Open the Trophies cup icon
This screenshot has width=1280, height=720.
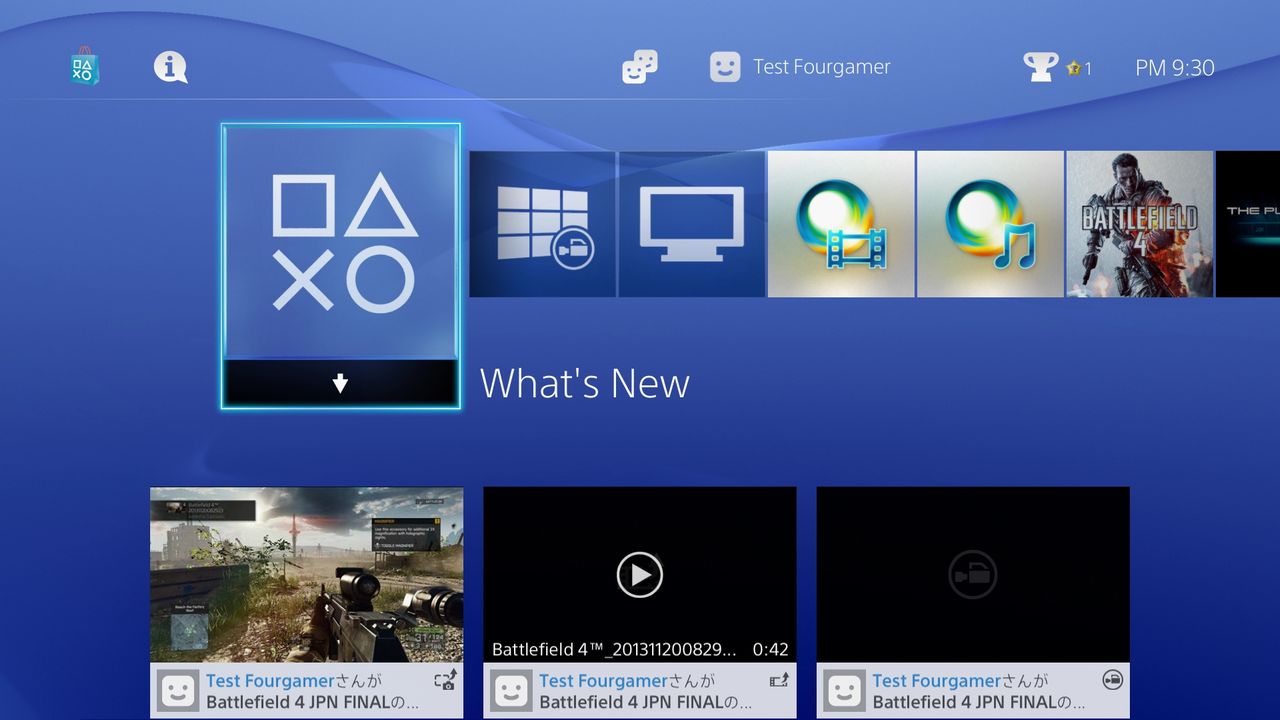[x=1041, y=67]
